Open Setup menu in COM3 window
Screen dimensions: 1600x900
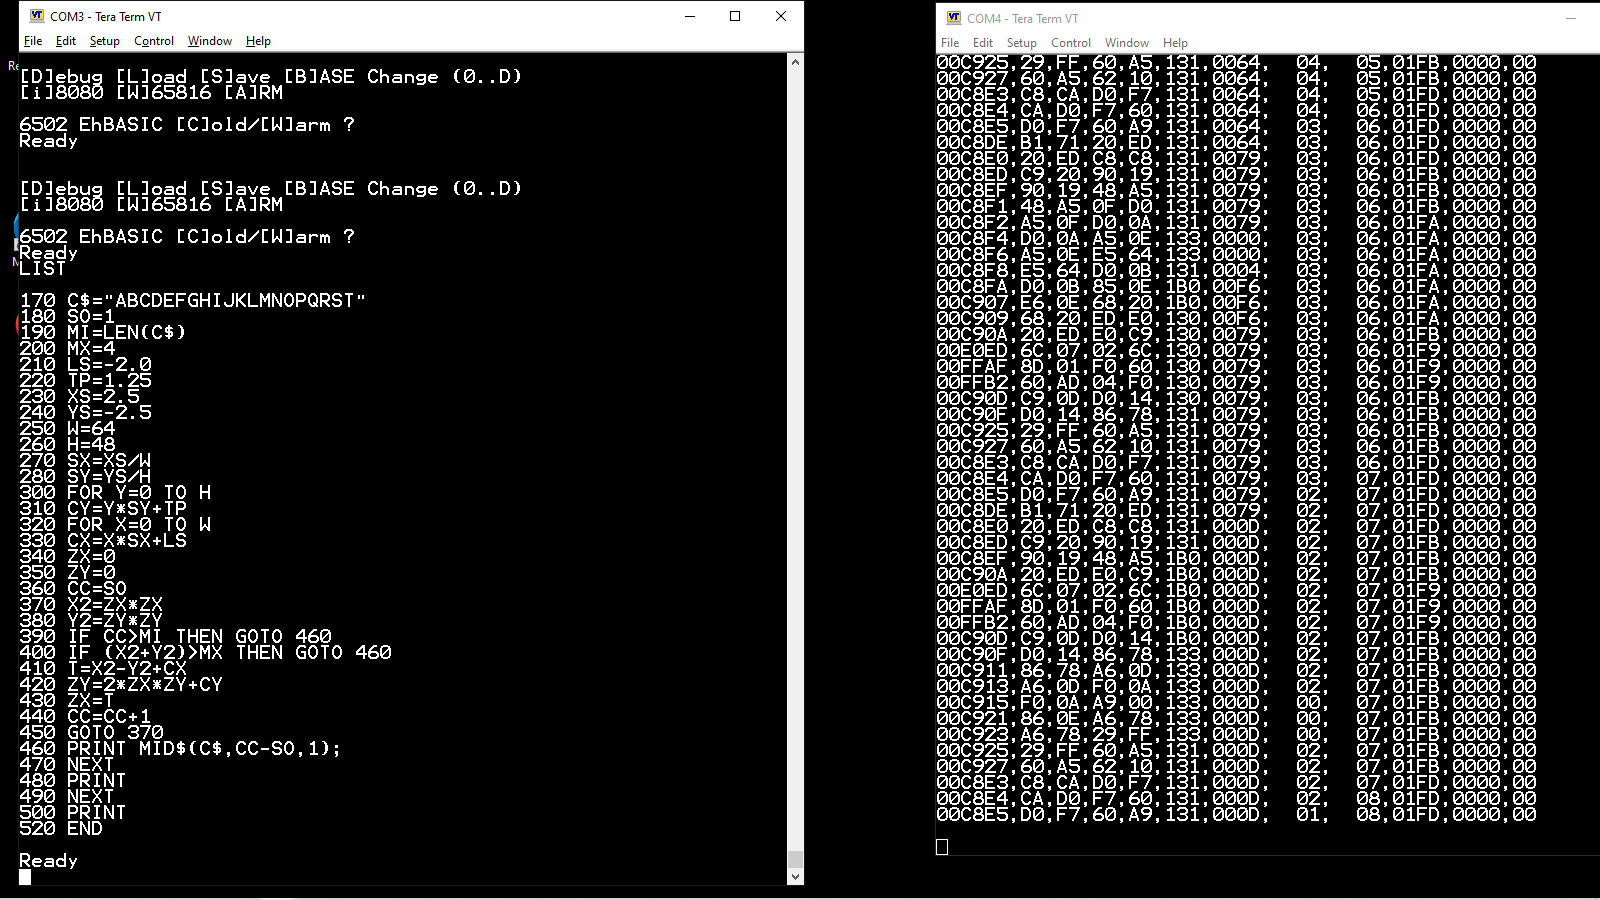pos(104,41)
